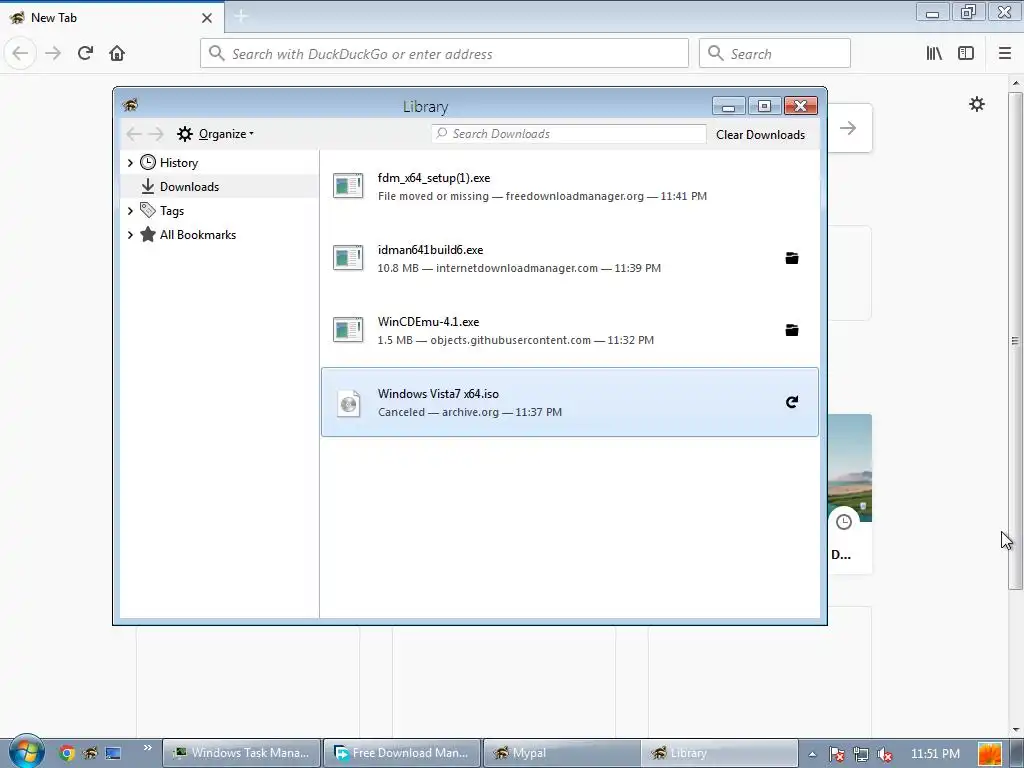The height and width of the screenshot is (768, 1024).
Task: Click the Windows Vista7 x64.iso disc icon
Action: pyautogui.click(x=349, y=403)
